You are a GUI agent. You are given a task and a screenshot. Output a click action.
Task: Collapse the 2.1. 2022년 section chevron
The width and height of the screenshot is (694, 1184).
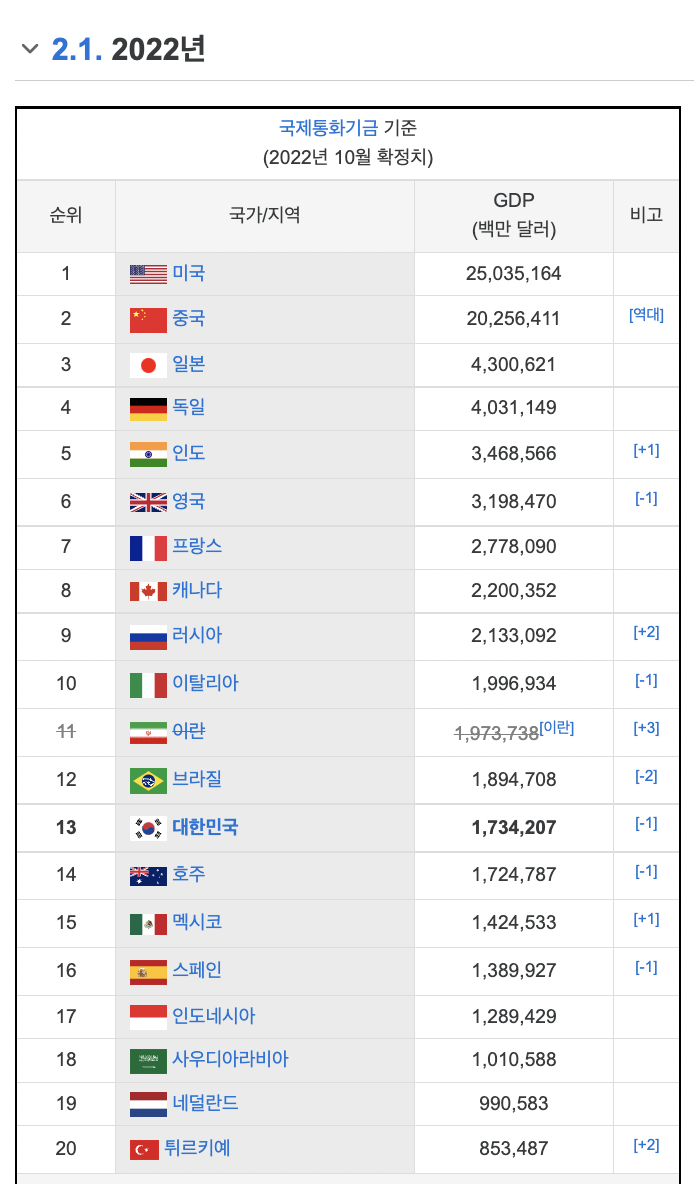pyautogui.click(x=30, y=49)
